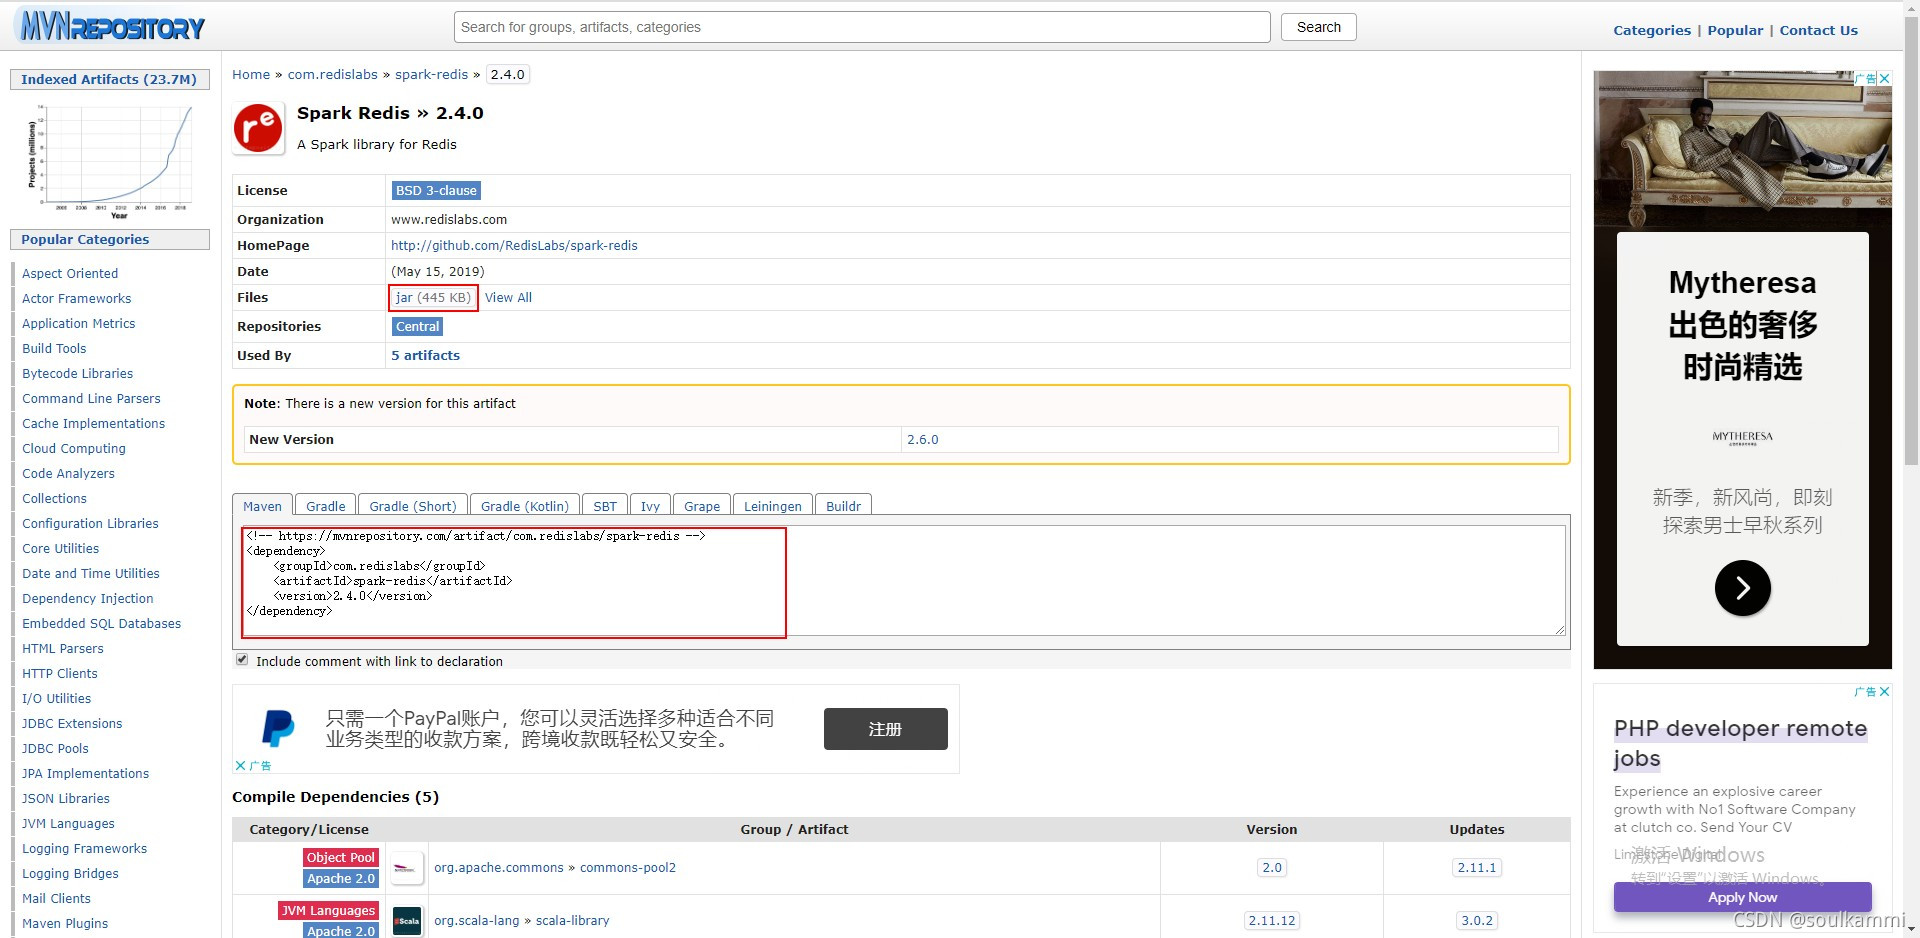Click the commons-pool2 artifact icon
This screenshot has width=1920, height=938.
click(407, 868)
